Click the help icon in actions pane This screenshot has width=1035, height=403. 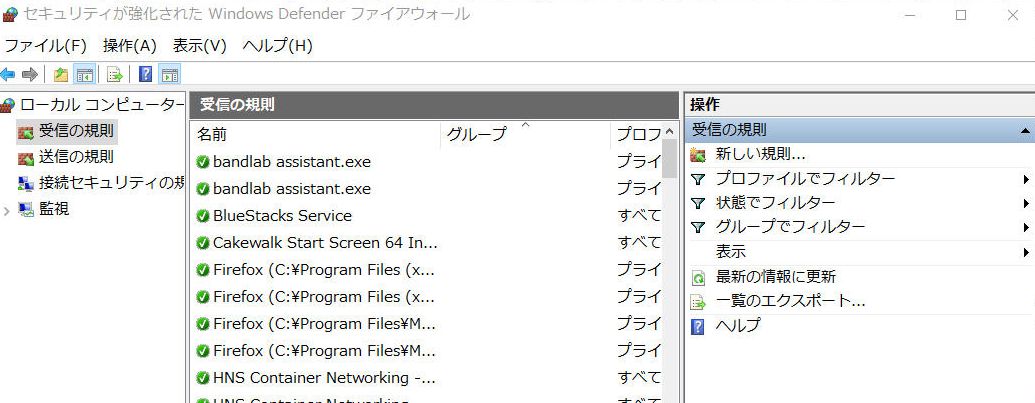click(x=698, y=326)
